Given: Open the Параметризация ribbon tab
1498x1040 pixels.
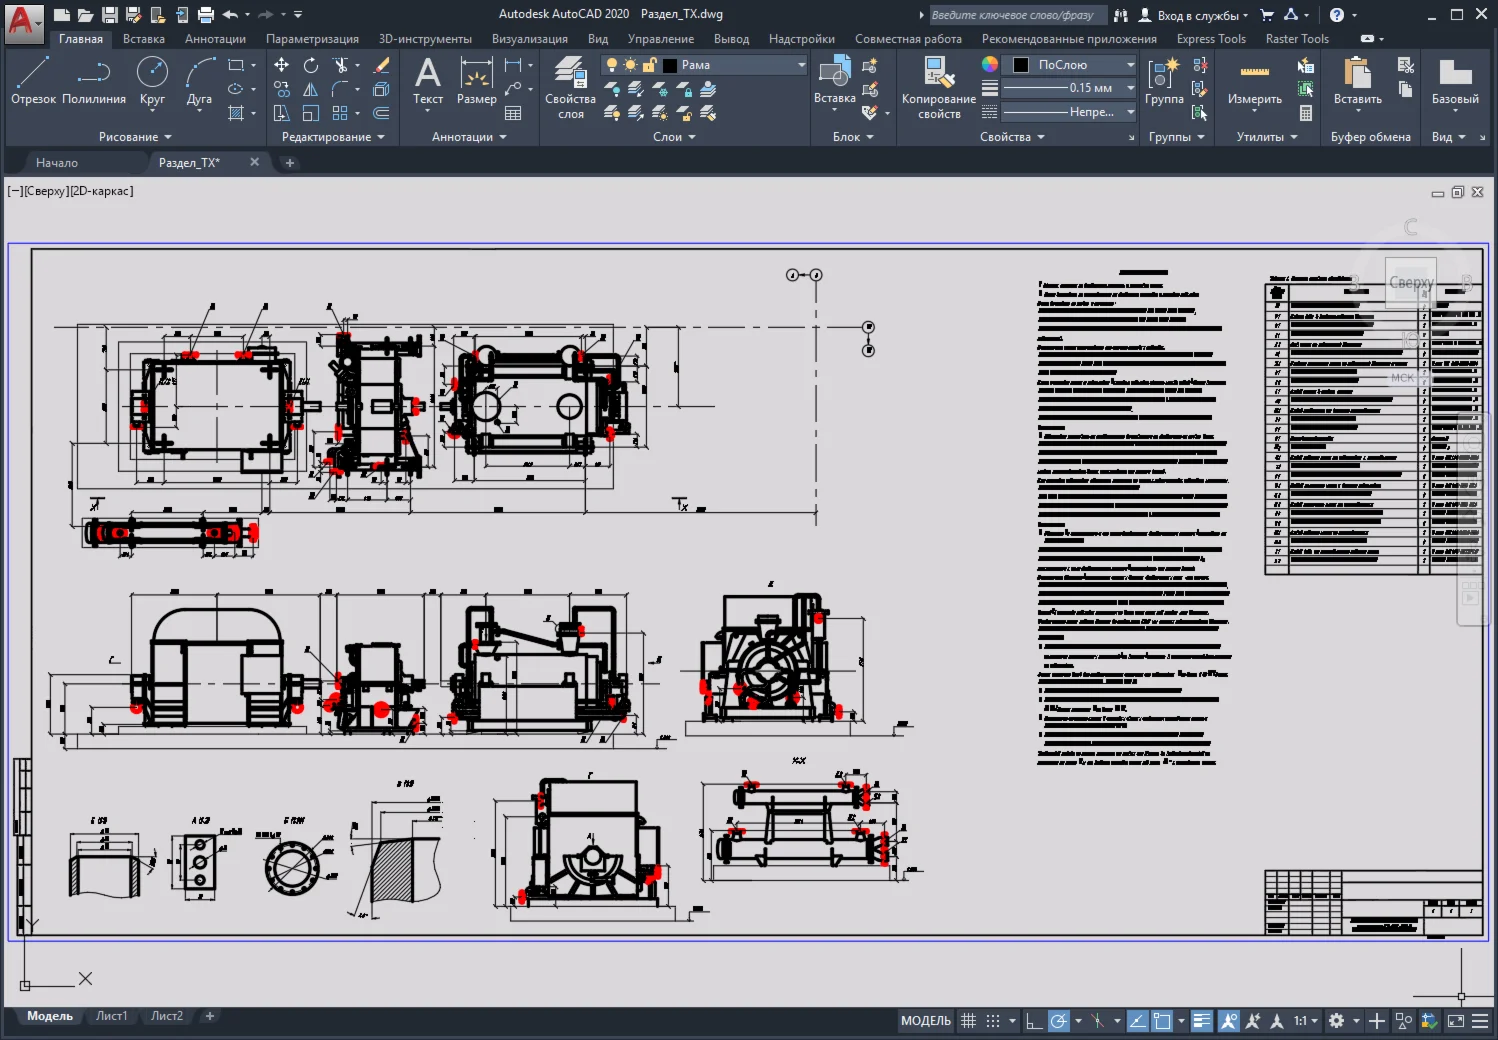Looking at the screenshot, I should click(x=312, y=39).
